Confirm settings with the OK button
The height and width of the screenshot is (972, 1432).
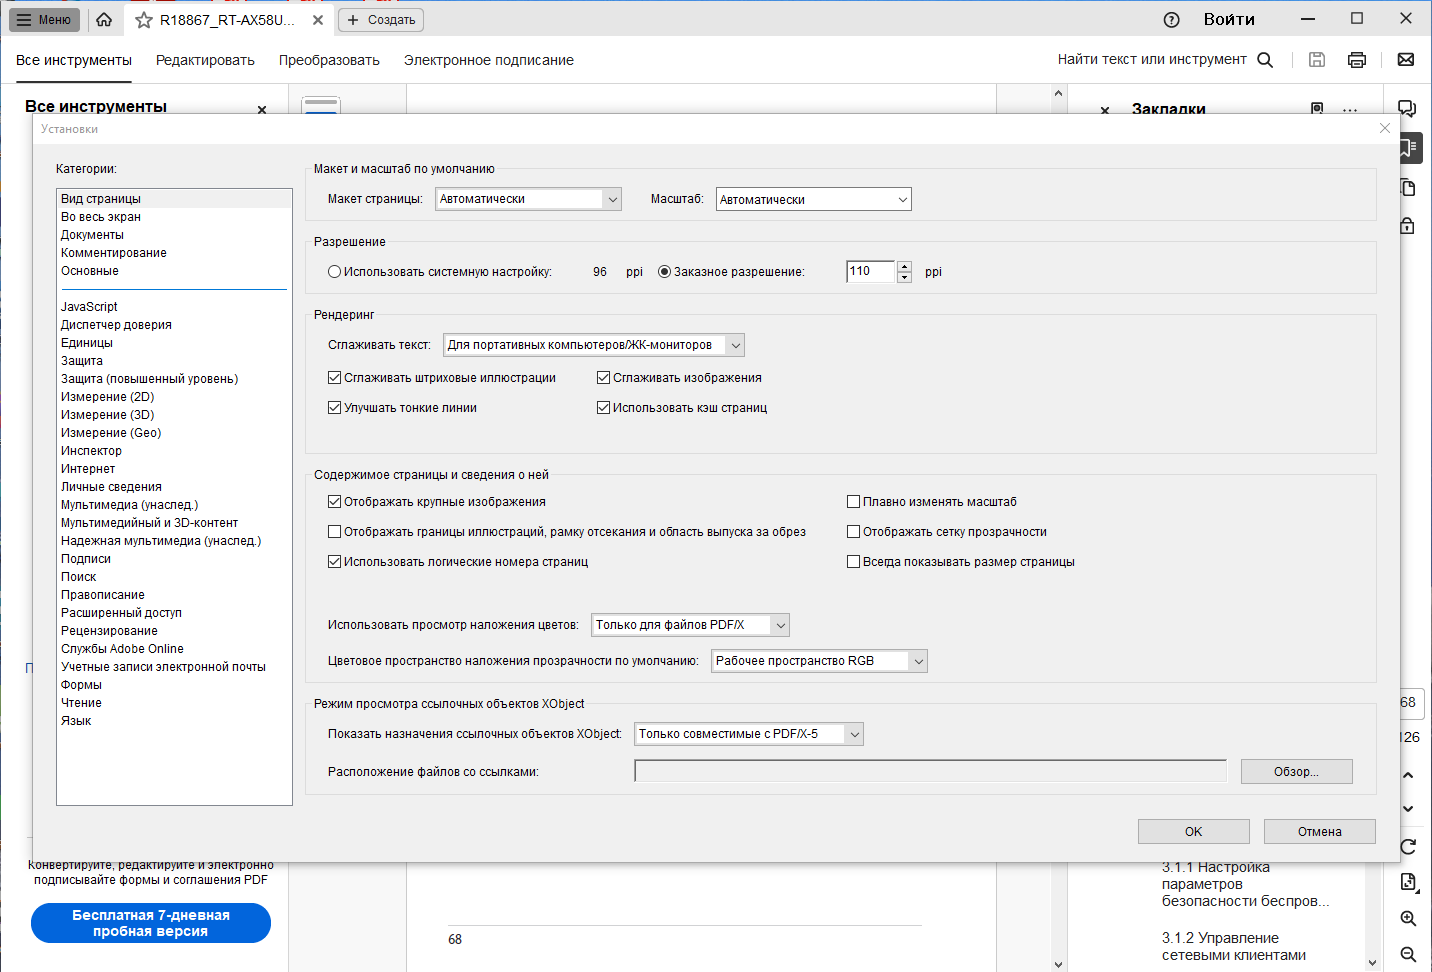click(x=1193, y=832)
